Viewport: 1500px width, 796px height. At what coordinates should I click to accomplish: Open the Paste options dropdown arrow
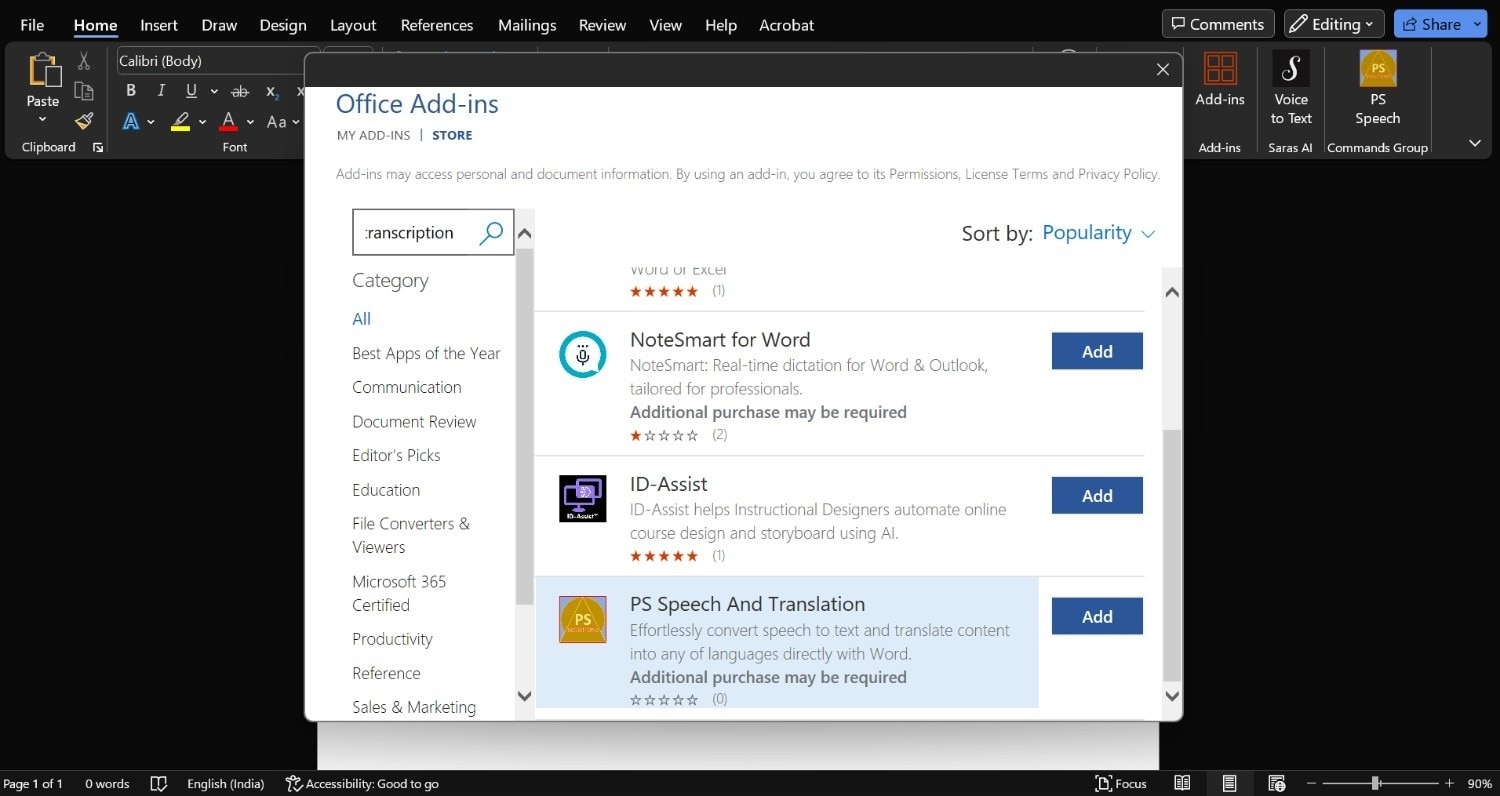[x=42, y=120]
